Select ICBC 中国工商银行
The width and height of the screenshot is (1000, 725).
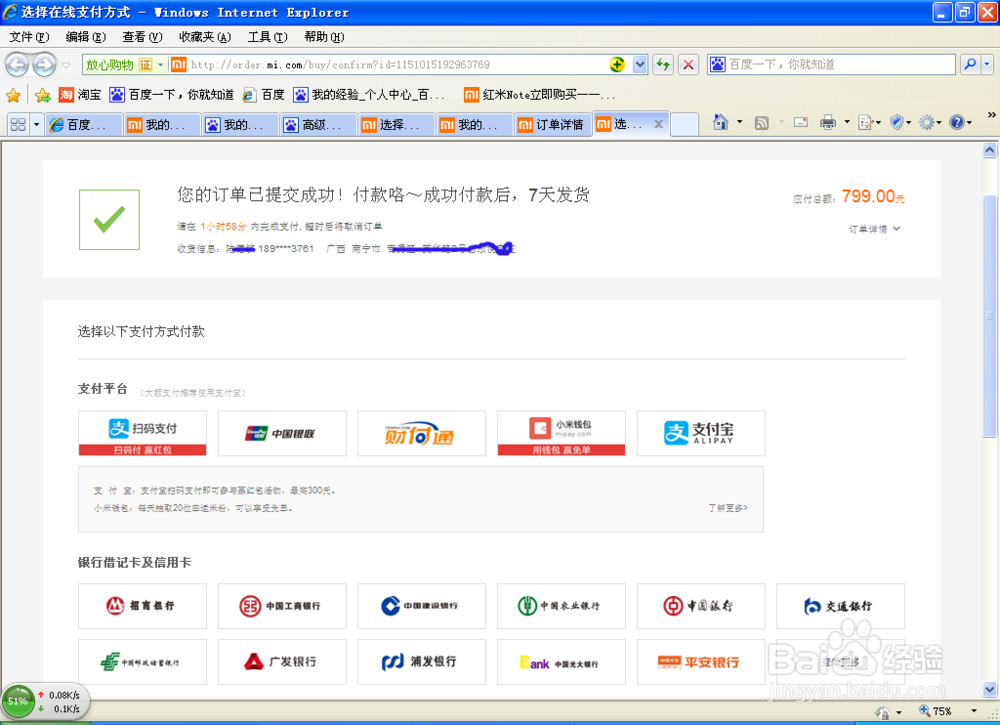[x=282, y=606]
